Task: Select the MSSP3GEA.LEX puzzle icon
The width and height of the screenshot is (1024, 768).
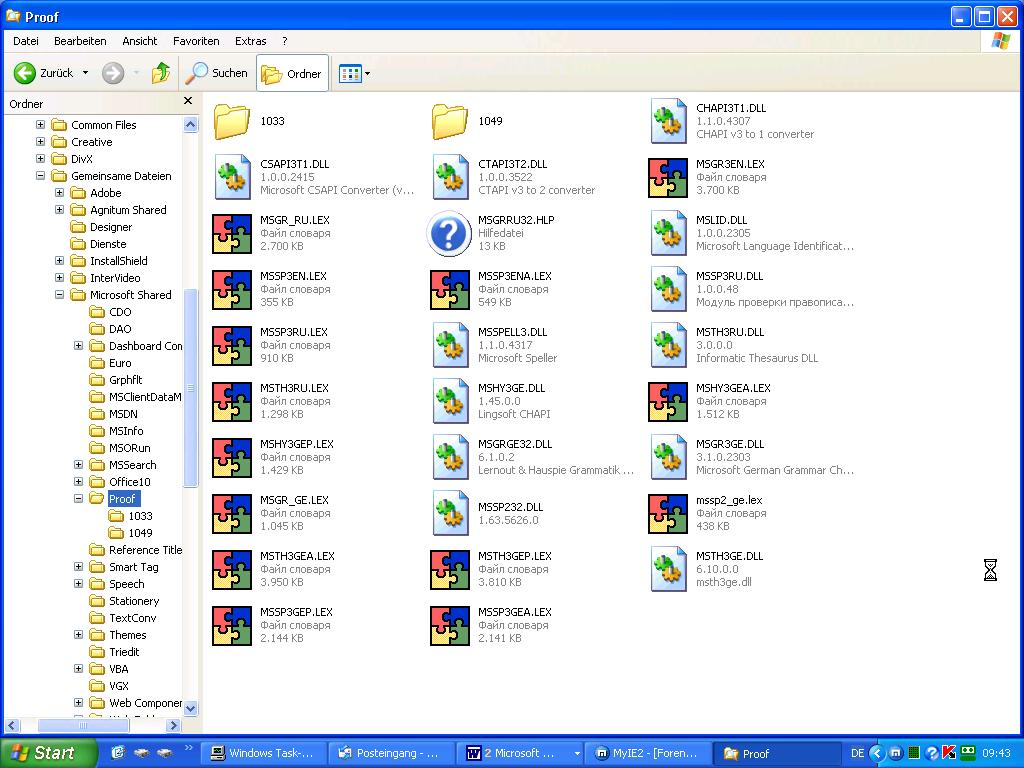Action: click(x=449, y=626)
